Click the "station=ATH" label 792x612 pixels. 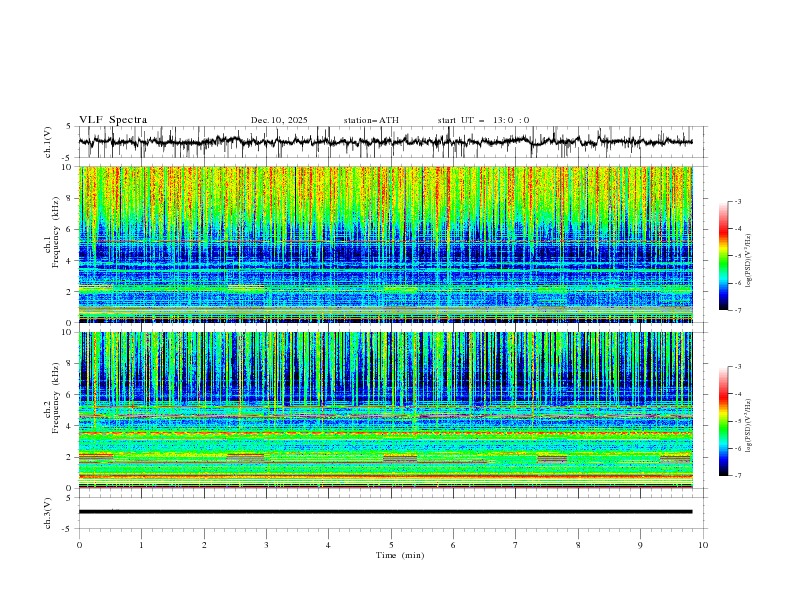click(x=371, y=120)
